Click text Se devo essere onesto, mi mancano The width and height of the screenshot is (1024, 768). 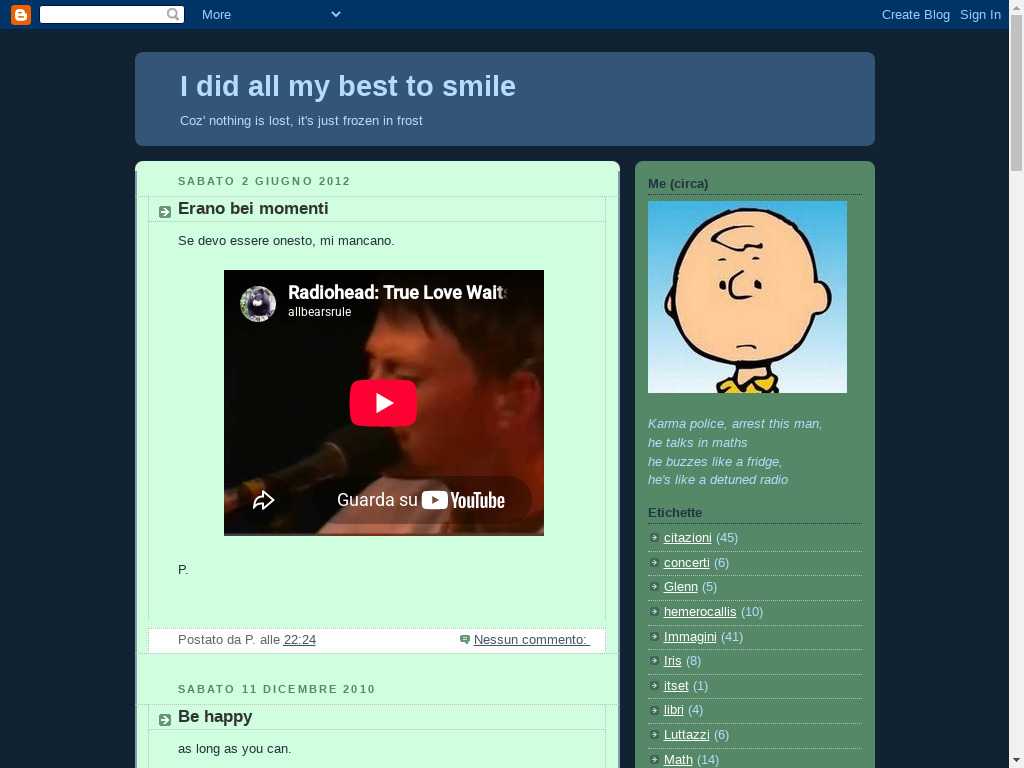[x=286, y=240]
